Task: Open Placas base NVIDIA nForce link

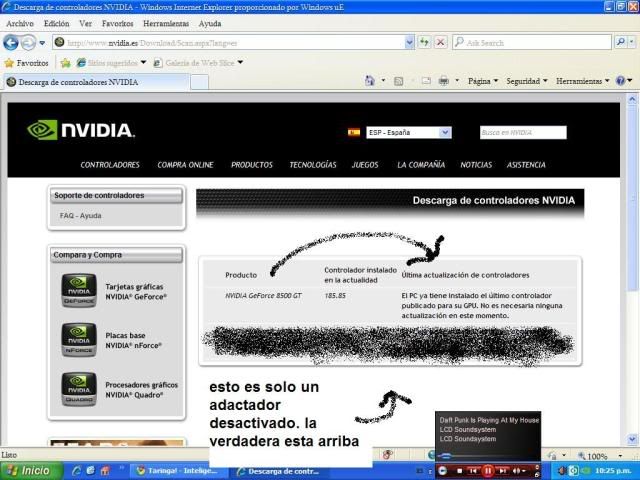Action: 133,340
